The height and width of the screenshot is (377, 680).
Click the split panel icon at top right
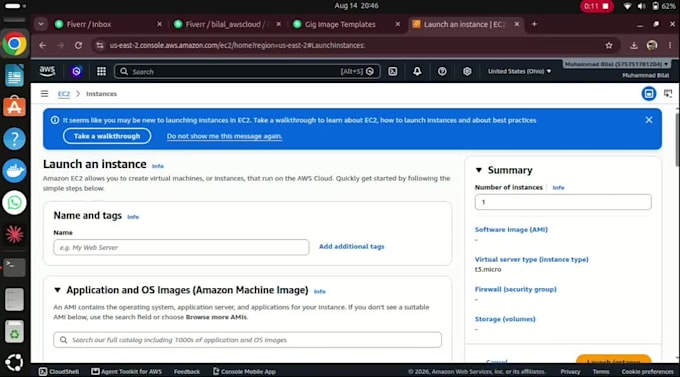point(668,93)
